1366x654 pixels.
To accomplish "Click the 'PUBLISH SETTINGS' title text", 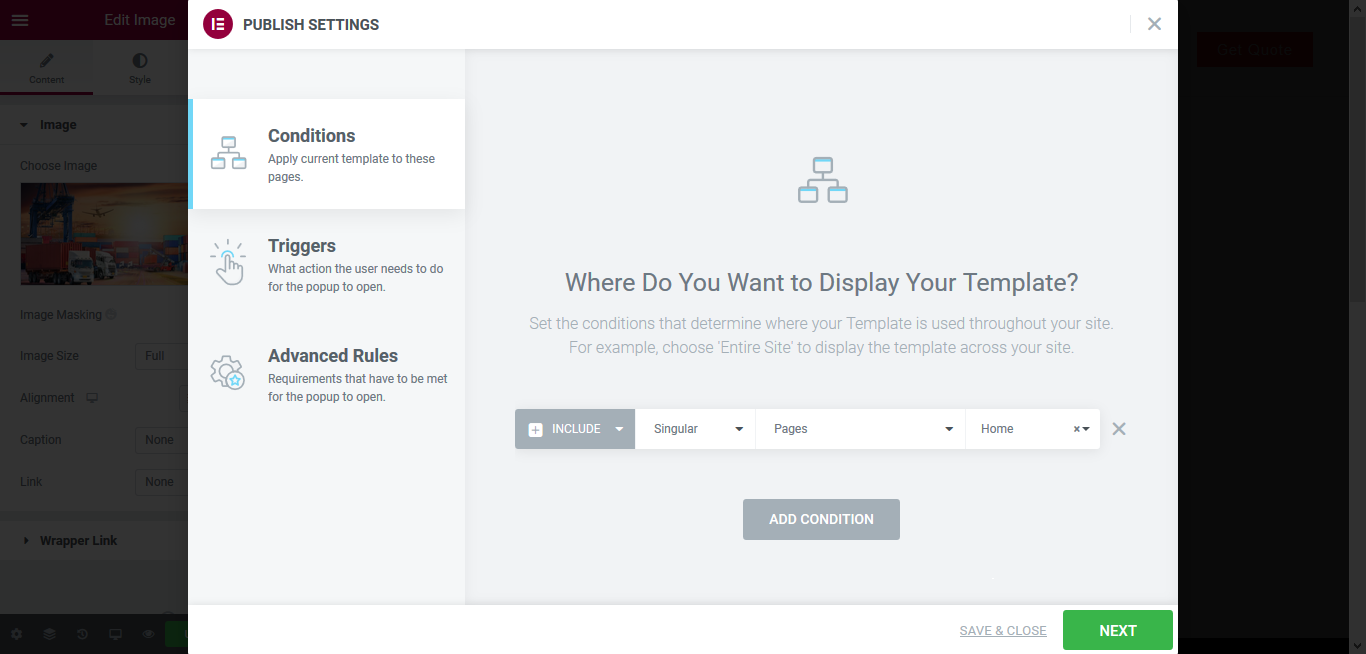I will click(311, 25).
